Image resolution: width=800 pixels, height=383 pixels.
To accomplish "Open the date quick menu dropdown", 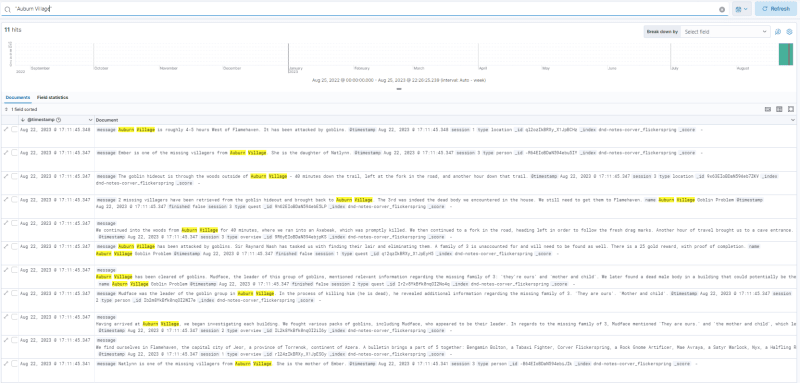I will click(x=742, y=9).
